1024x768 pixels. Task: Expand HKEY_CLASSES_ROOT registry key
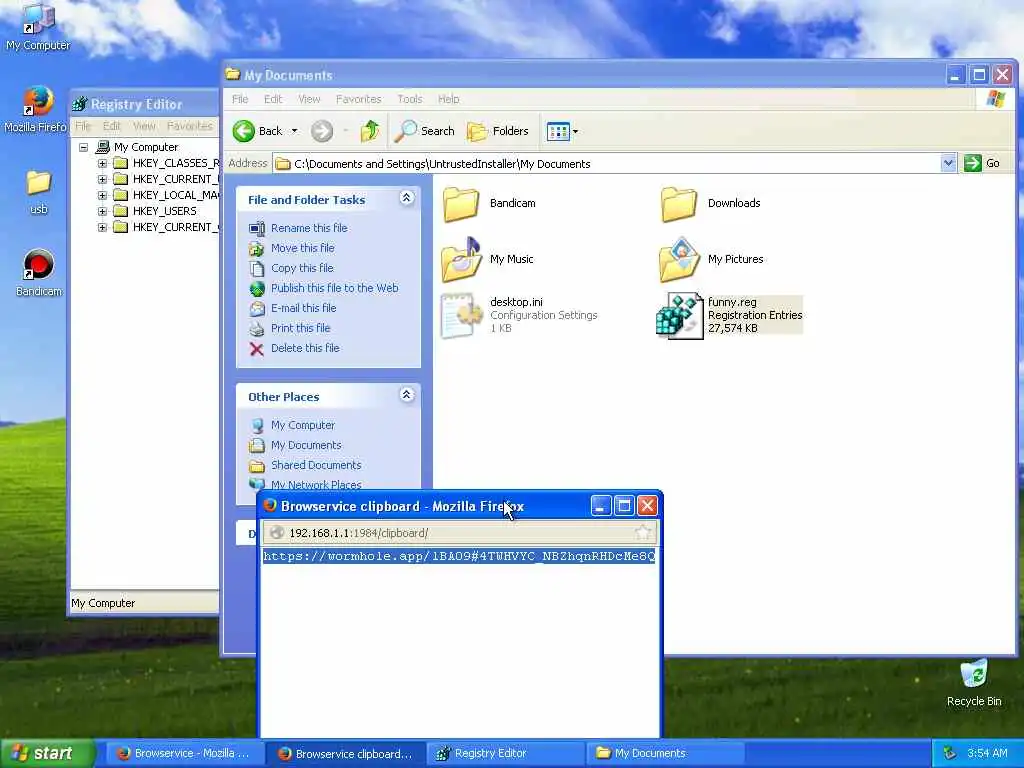(103, 163)
